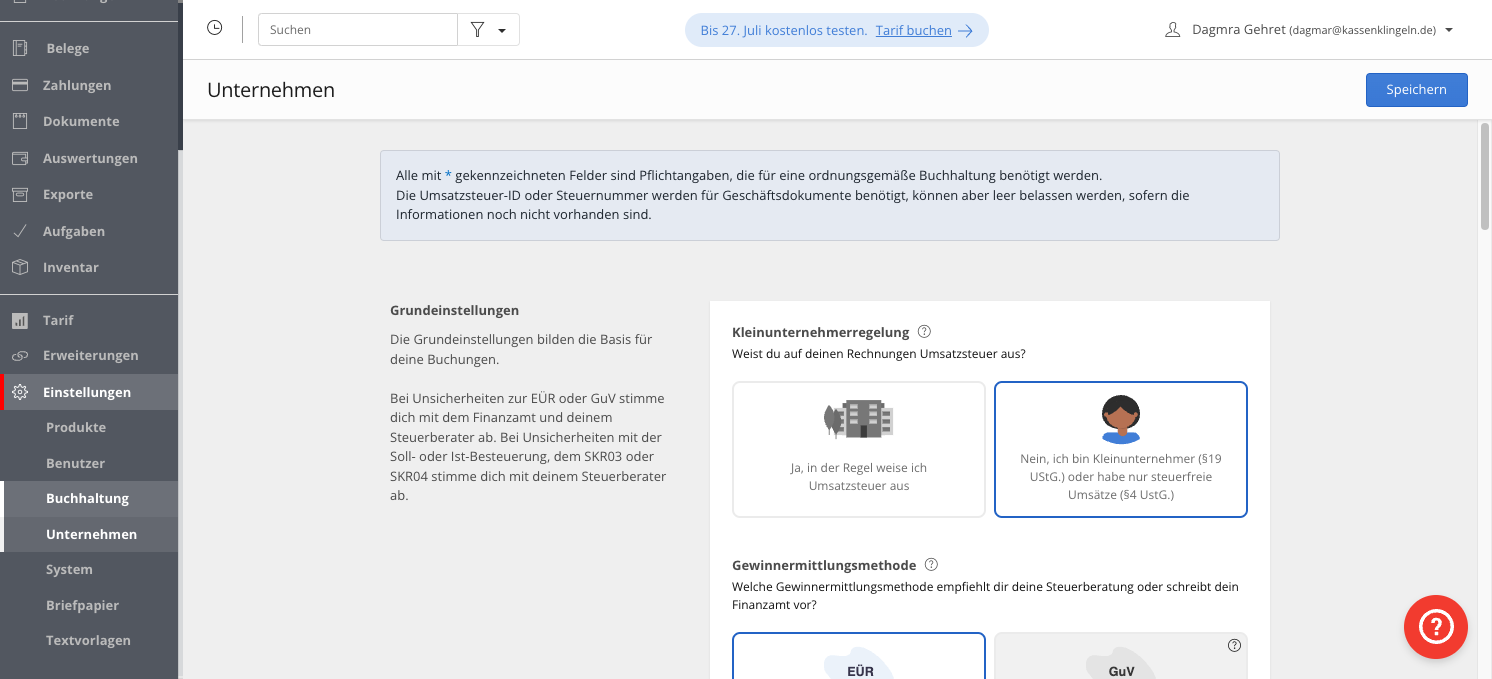Open the Dagmra Gehret account menu
Screen dimensions: 1492x679
tap(1309, 30)
